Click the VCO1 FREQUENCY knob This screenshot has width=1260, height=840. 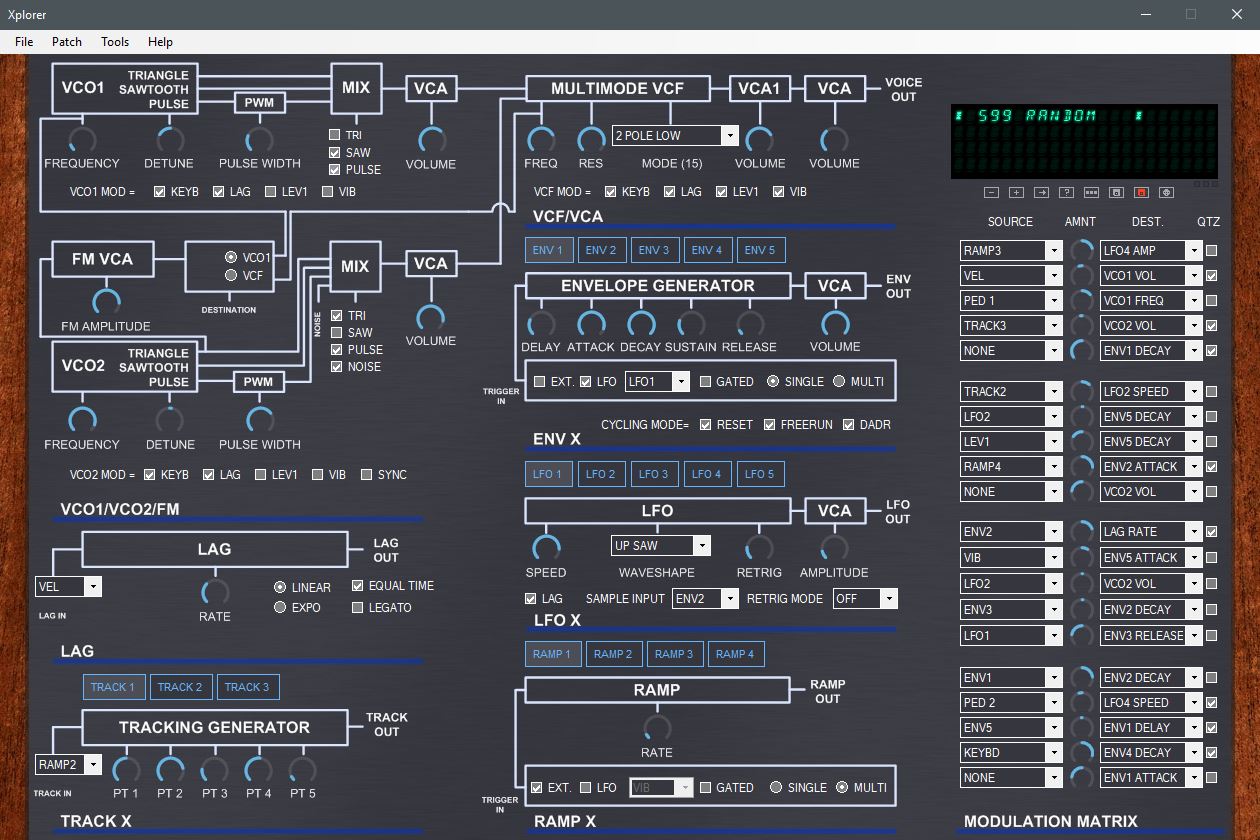[x=82, y=140]
